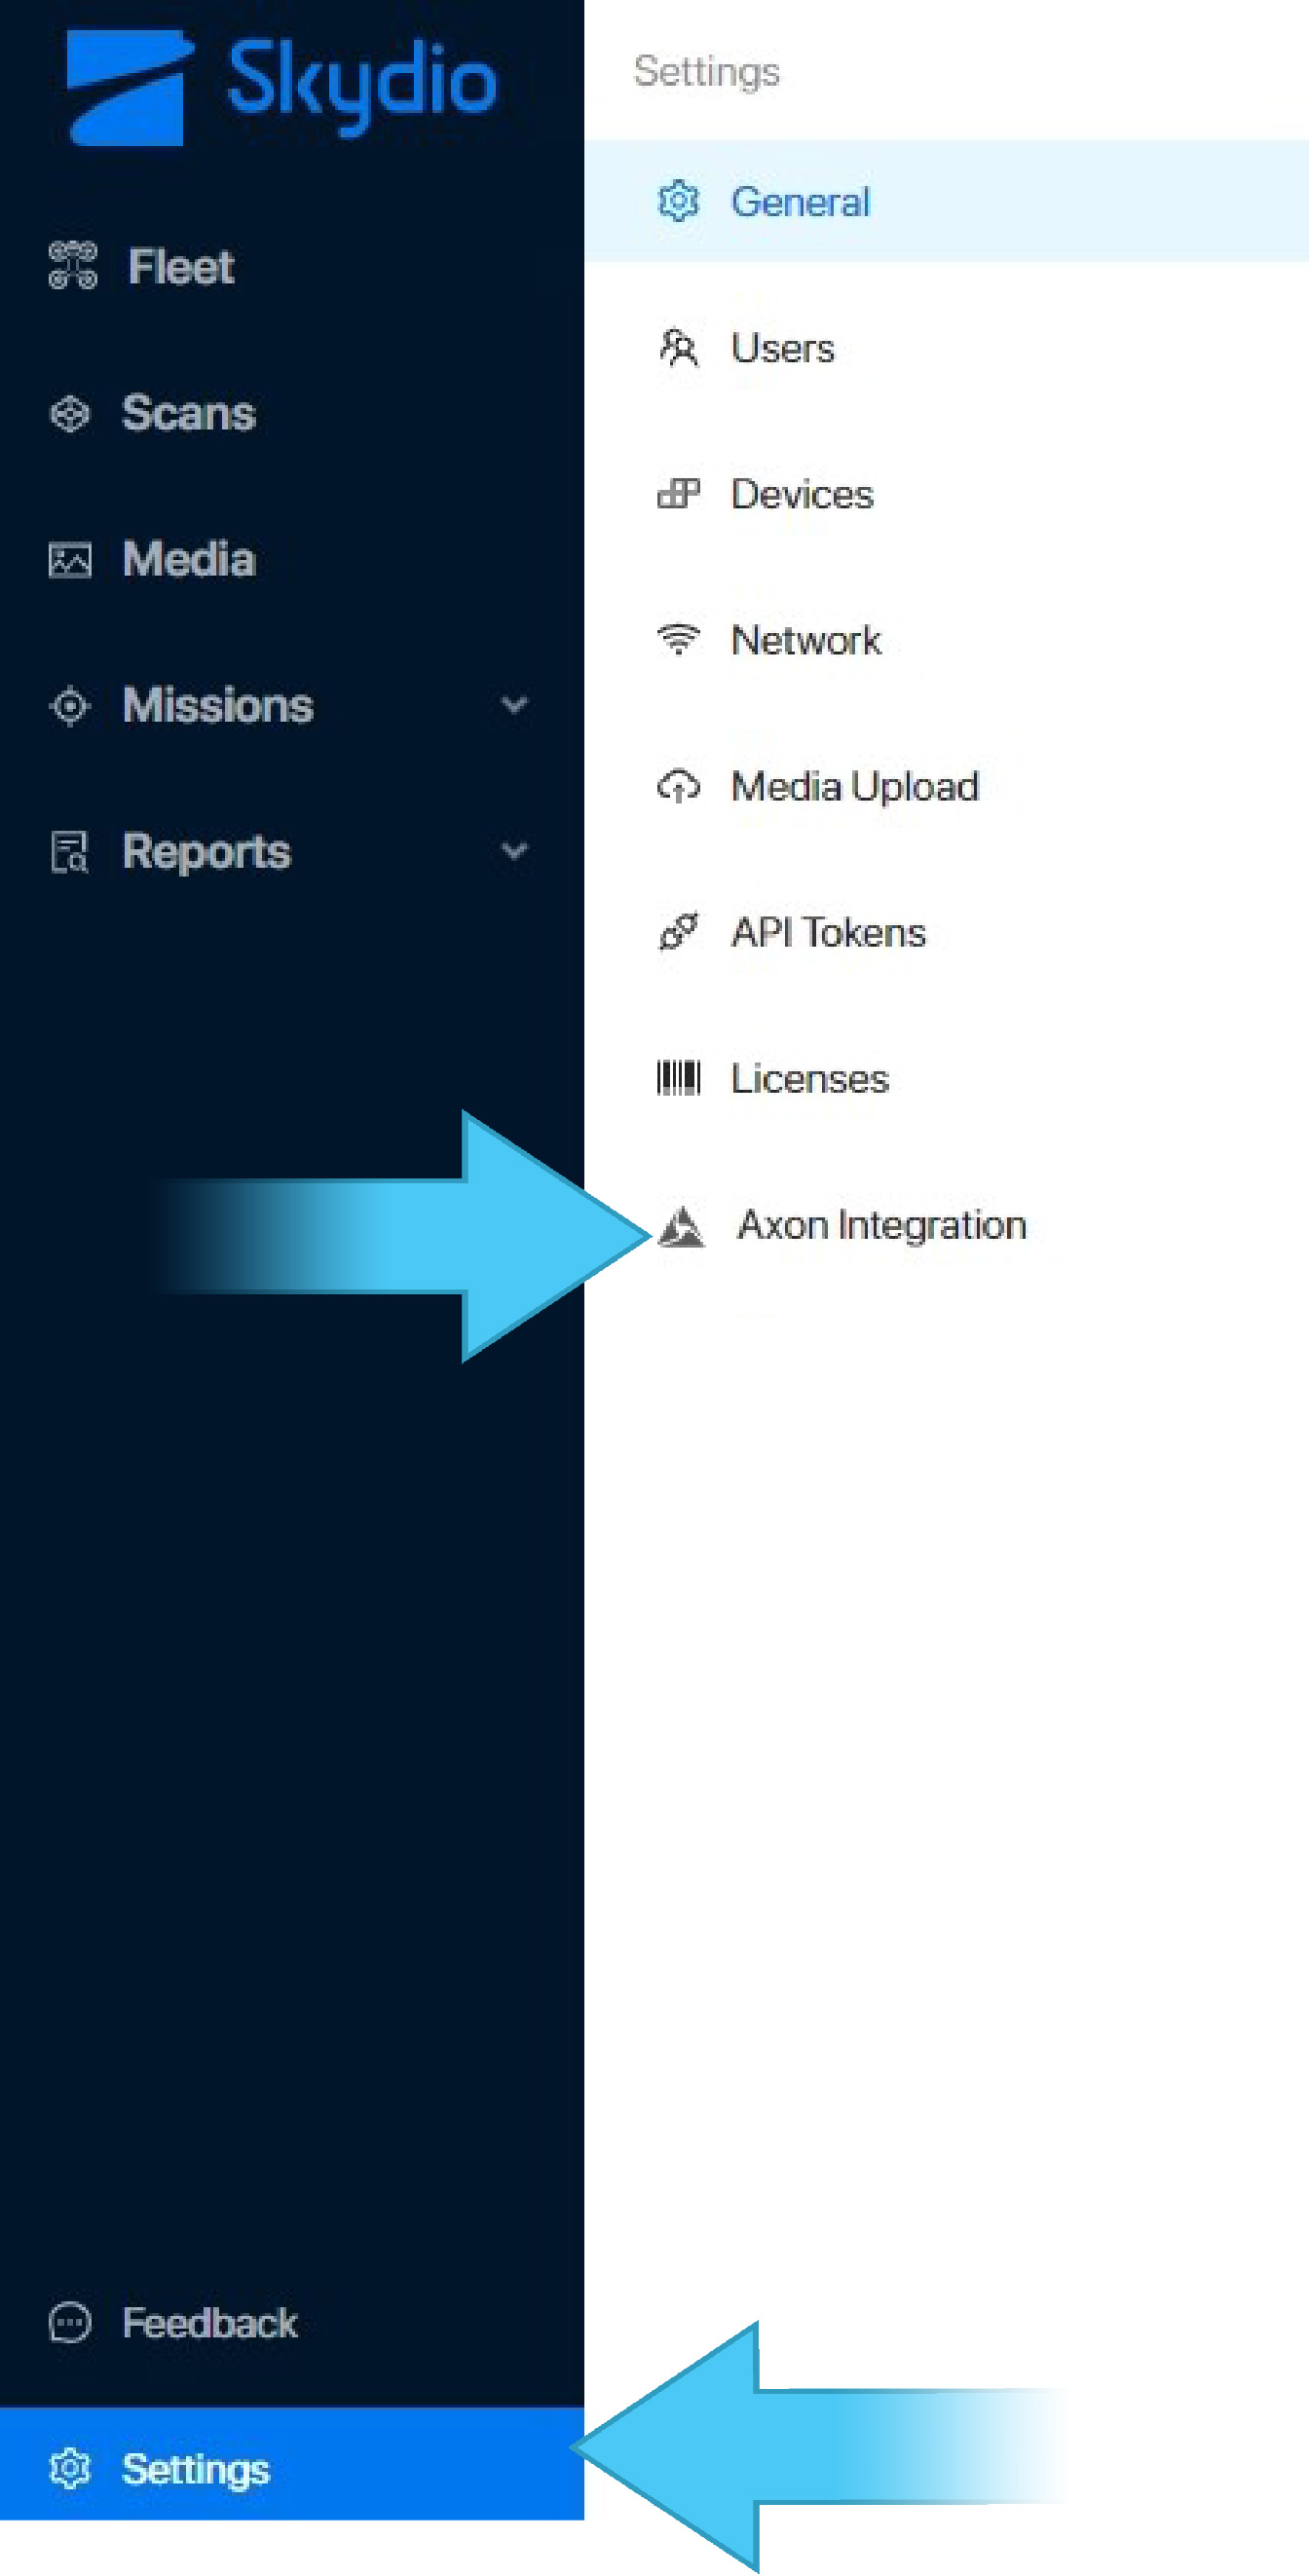
Task: Click the Feedback label in the sidebar
Action: tap(210, 2323)
